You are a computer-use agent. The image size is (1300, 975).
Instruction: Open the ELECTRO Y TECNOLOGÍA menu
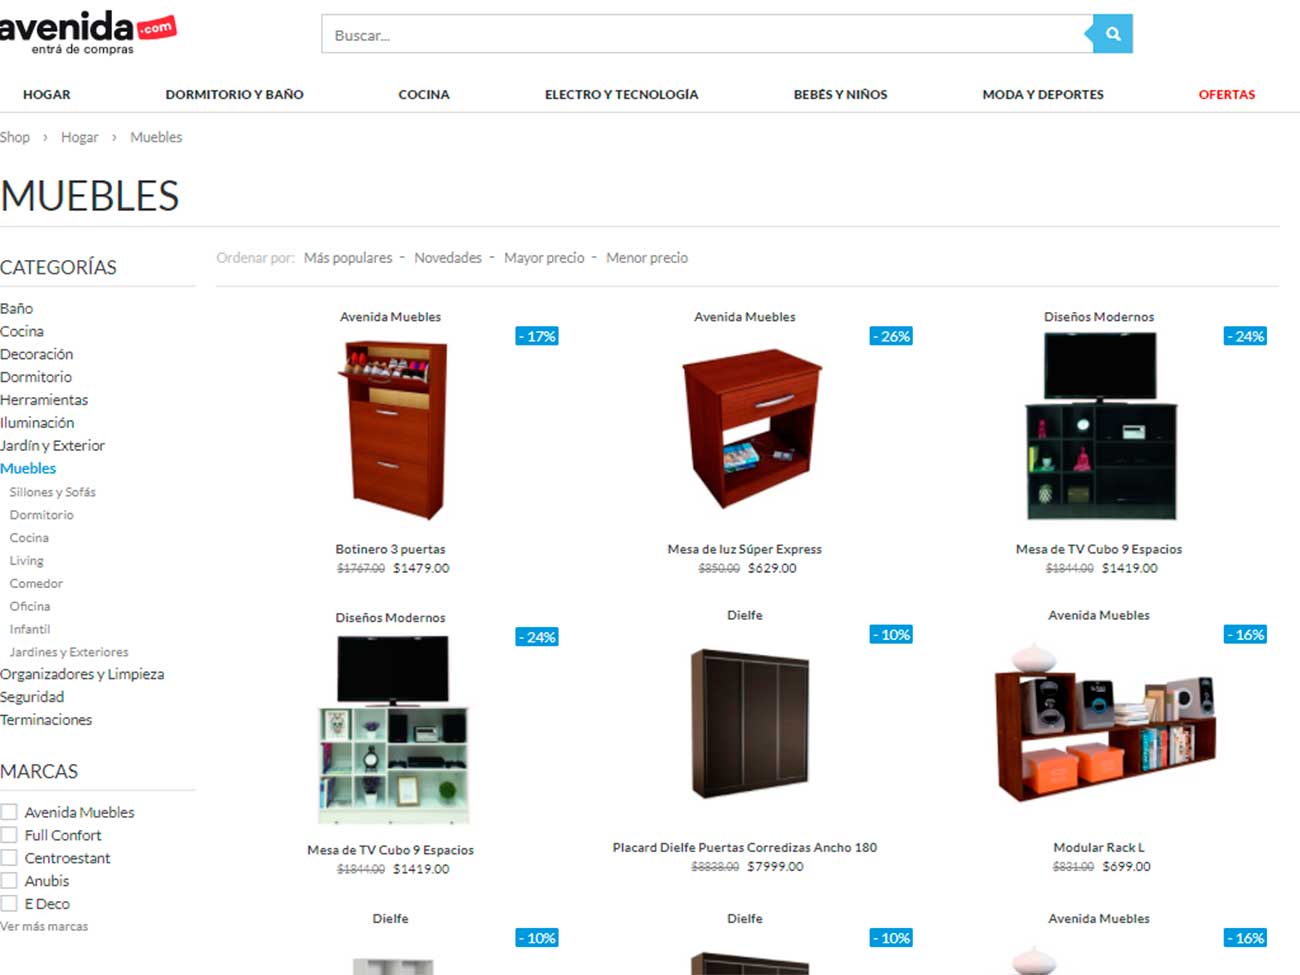click(x=621, y=94)
